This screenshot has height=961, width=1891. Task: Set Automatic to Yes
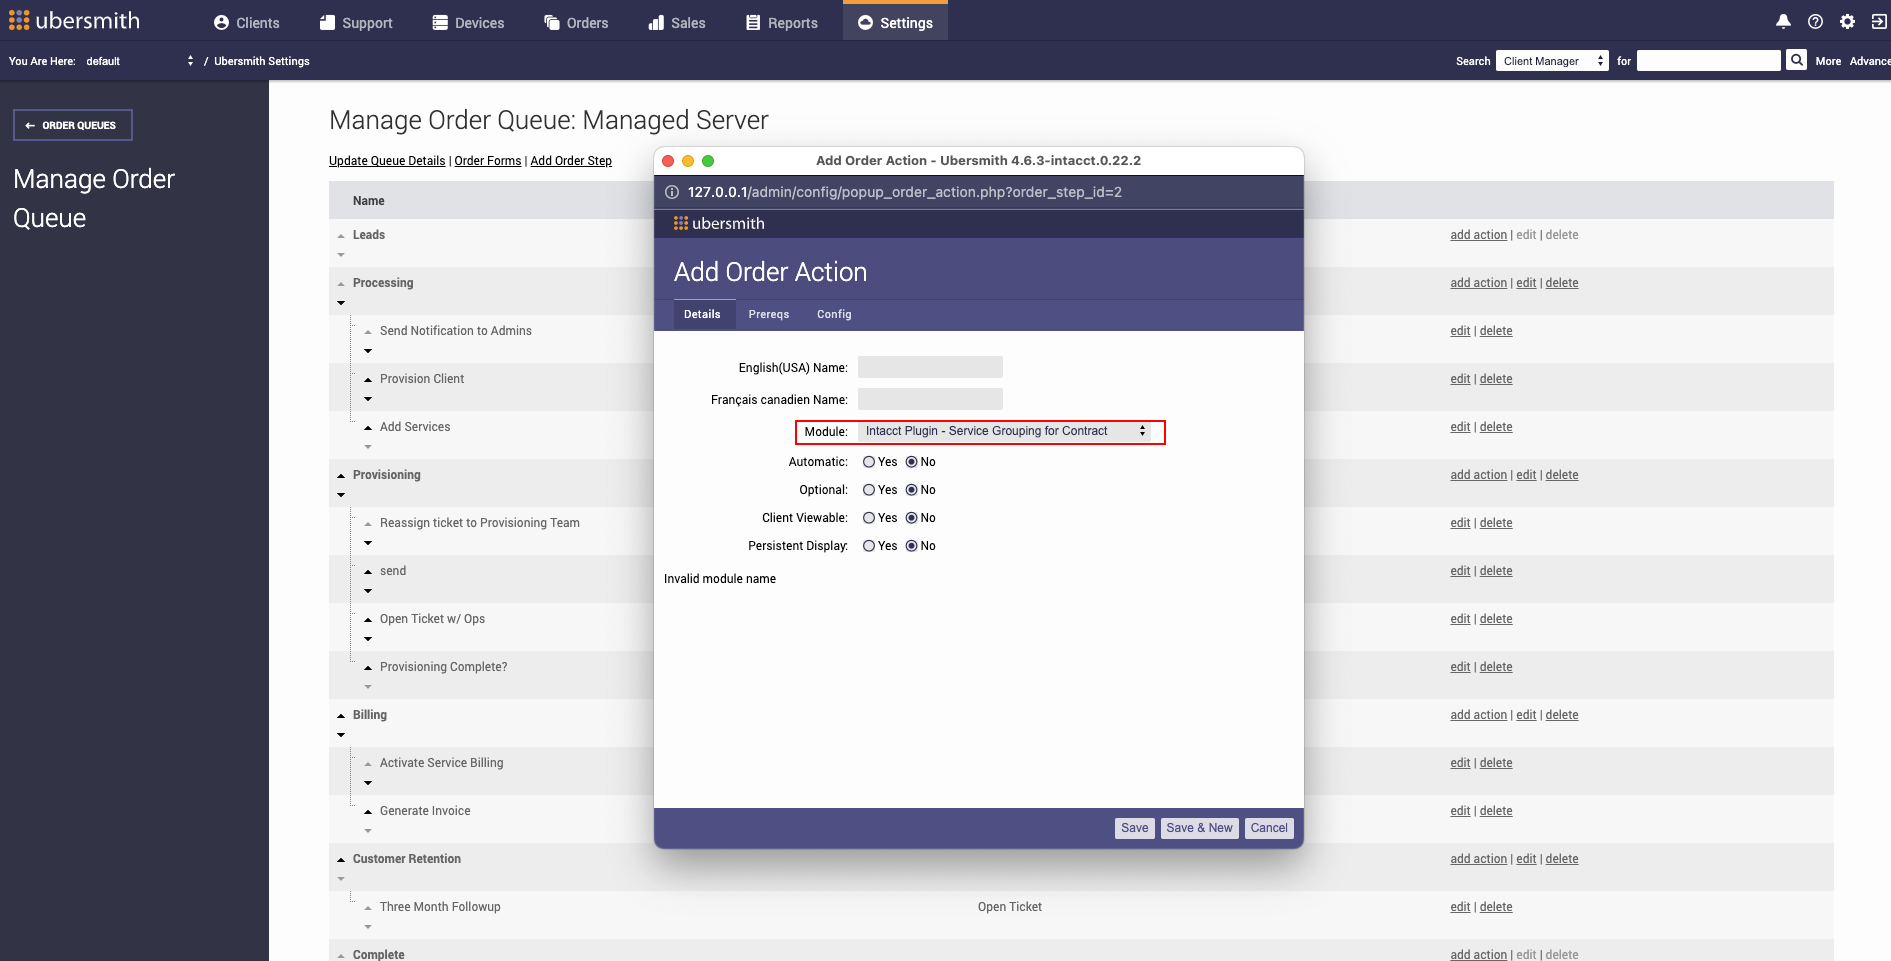869,462
